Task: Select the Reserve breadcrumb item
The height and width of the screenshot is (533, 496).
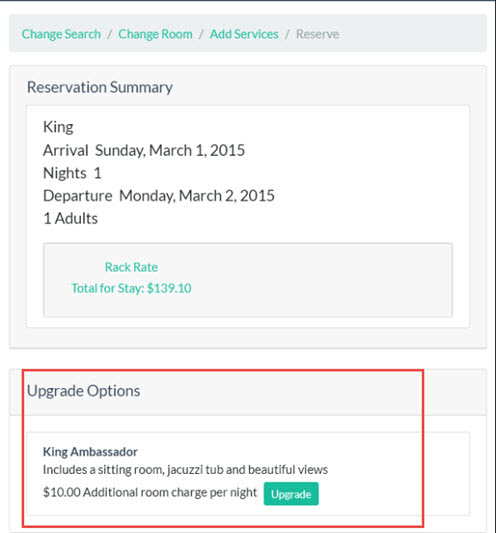Action: click(x=318, y=34)
